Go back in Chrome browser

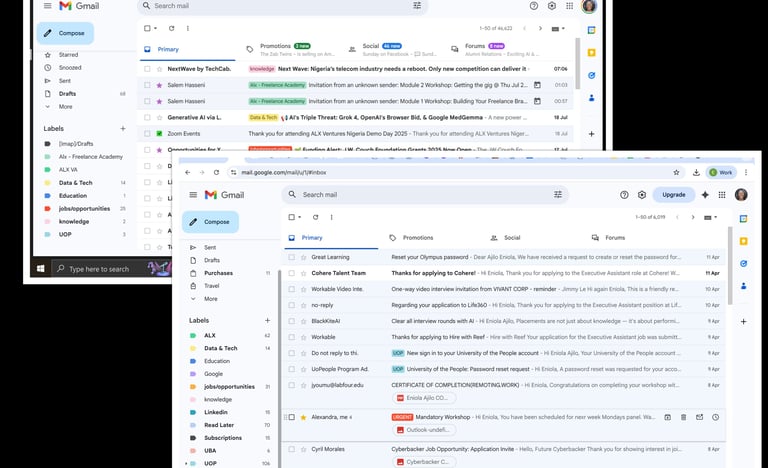[188, 172]
